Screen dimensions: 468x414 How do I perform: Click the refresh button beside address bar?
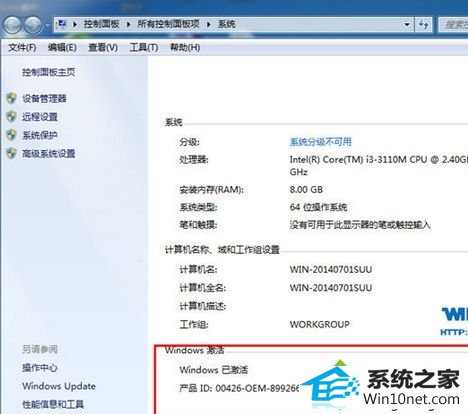(x=423, y=24)
